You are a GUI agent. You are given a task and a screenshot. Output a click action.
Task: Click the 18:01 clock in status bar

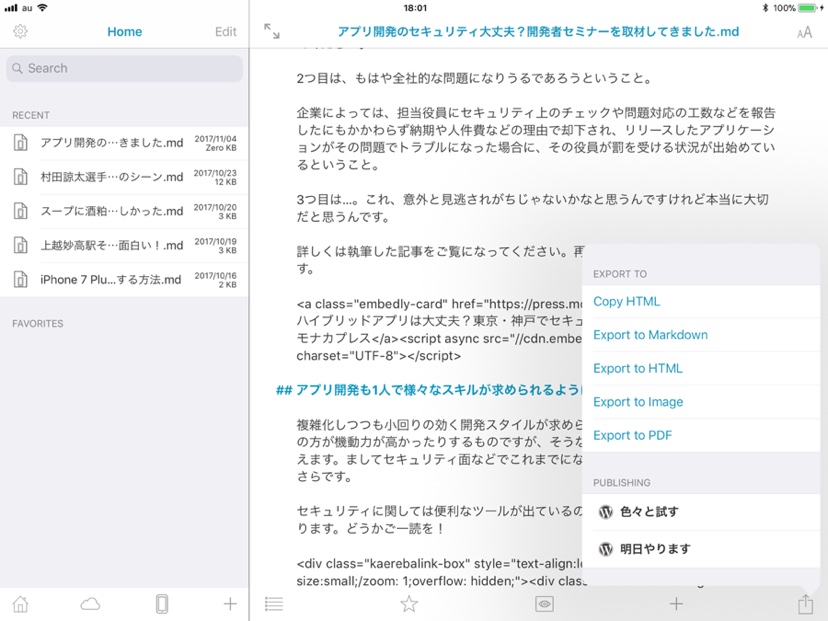(415, 8)
